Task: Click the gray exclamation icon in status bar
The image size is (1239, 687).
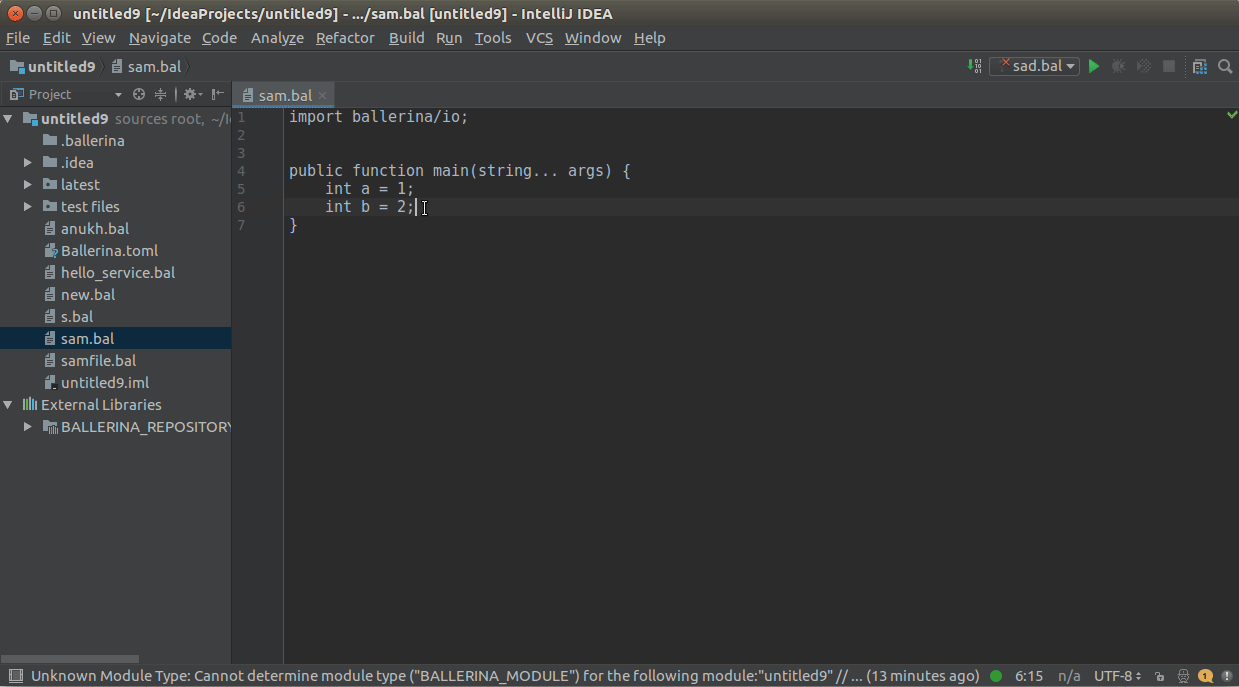Action: click(x=1227, y=677)
